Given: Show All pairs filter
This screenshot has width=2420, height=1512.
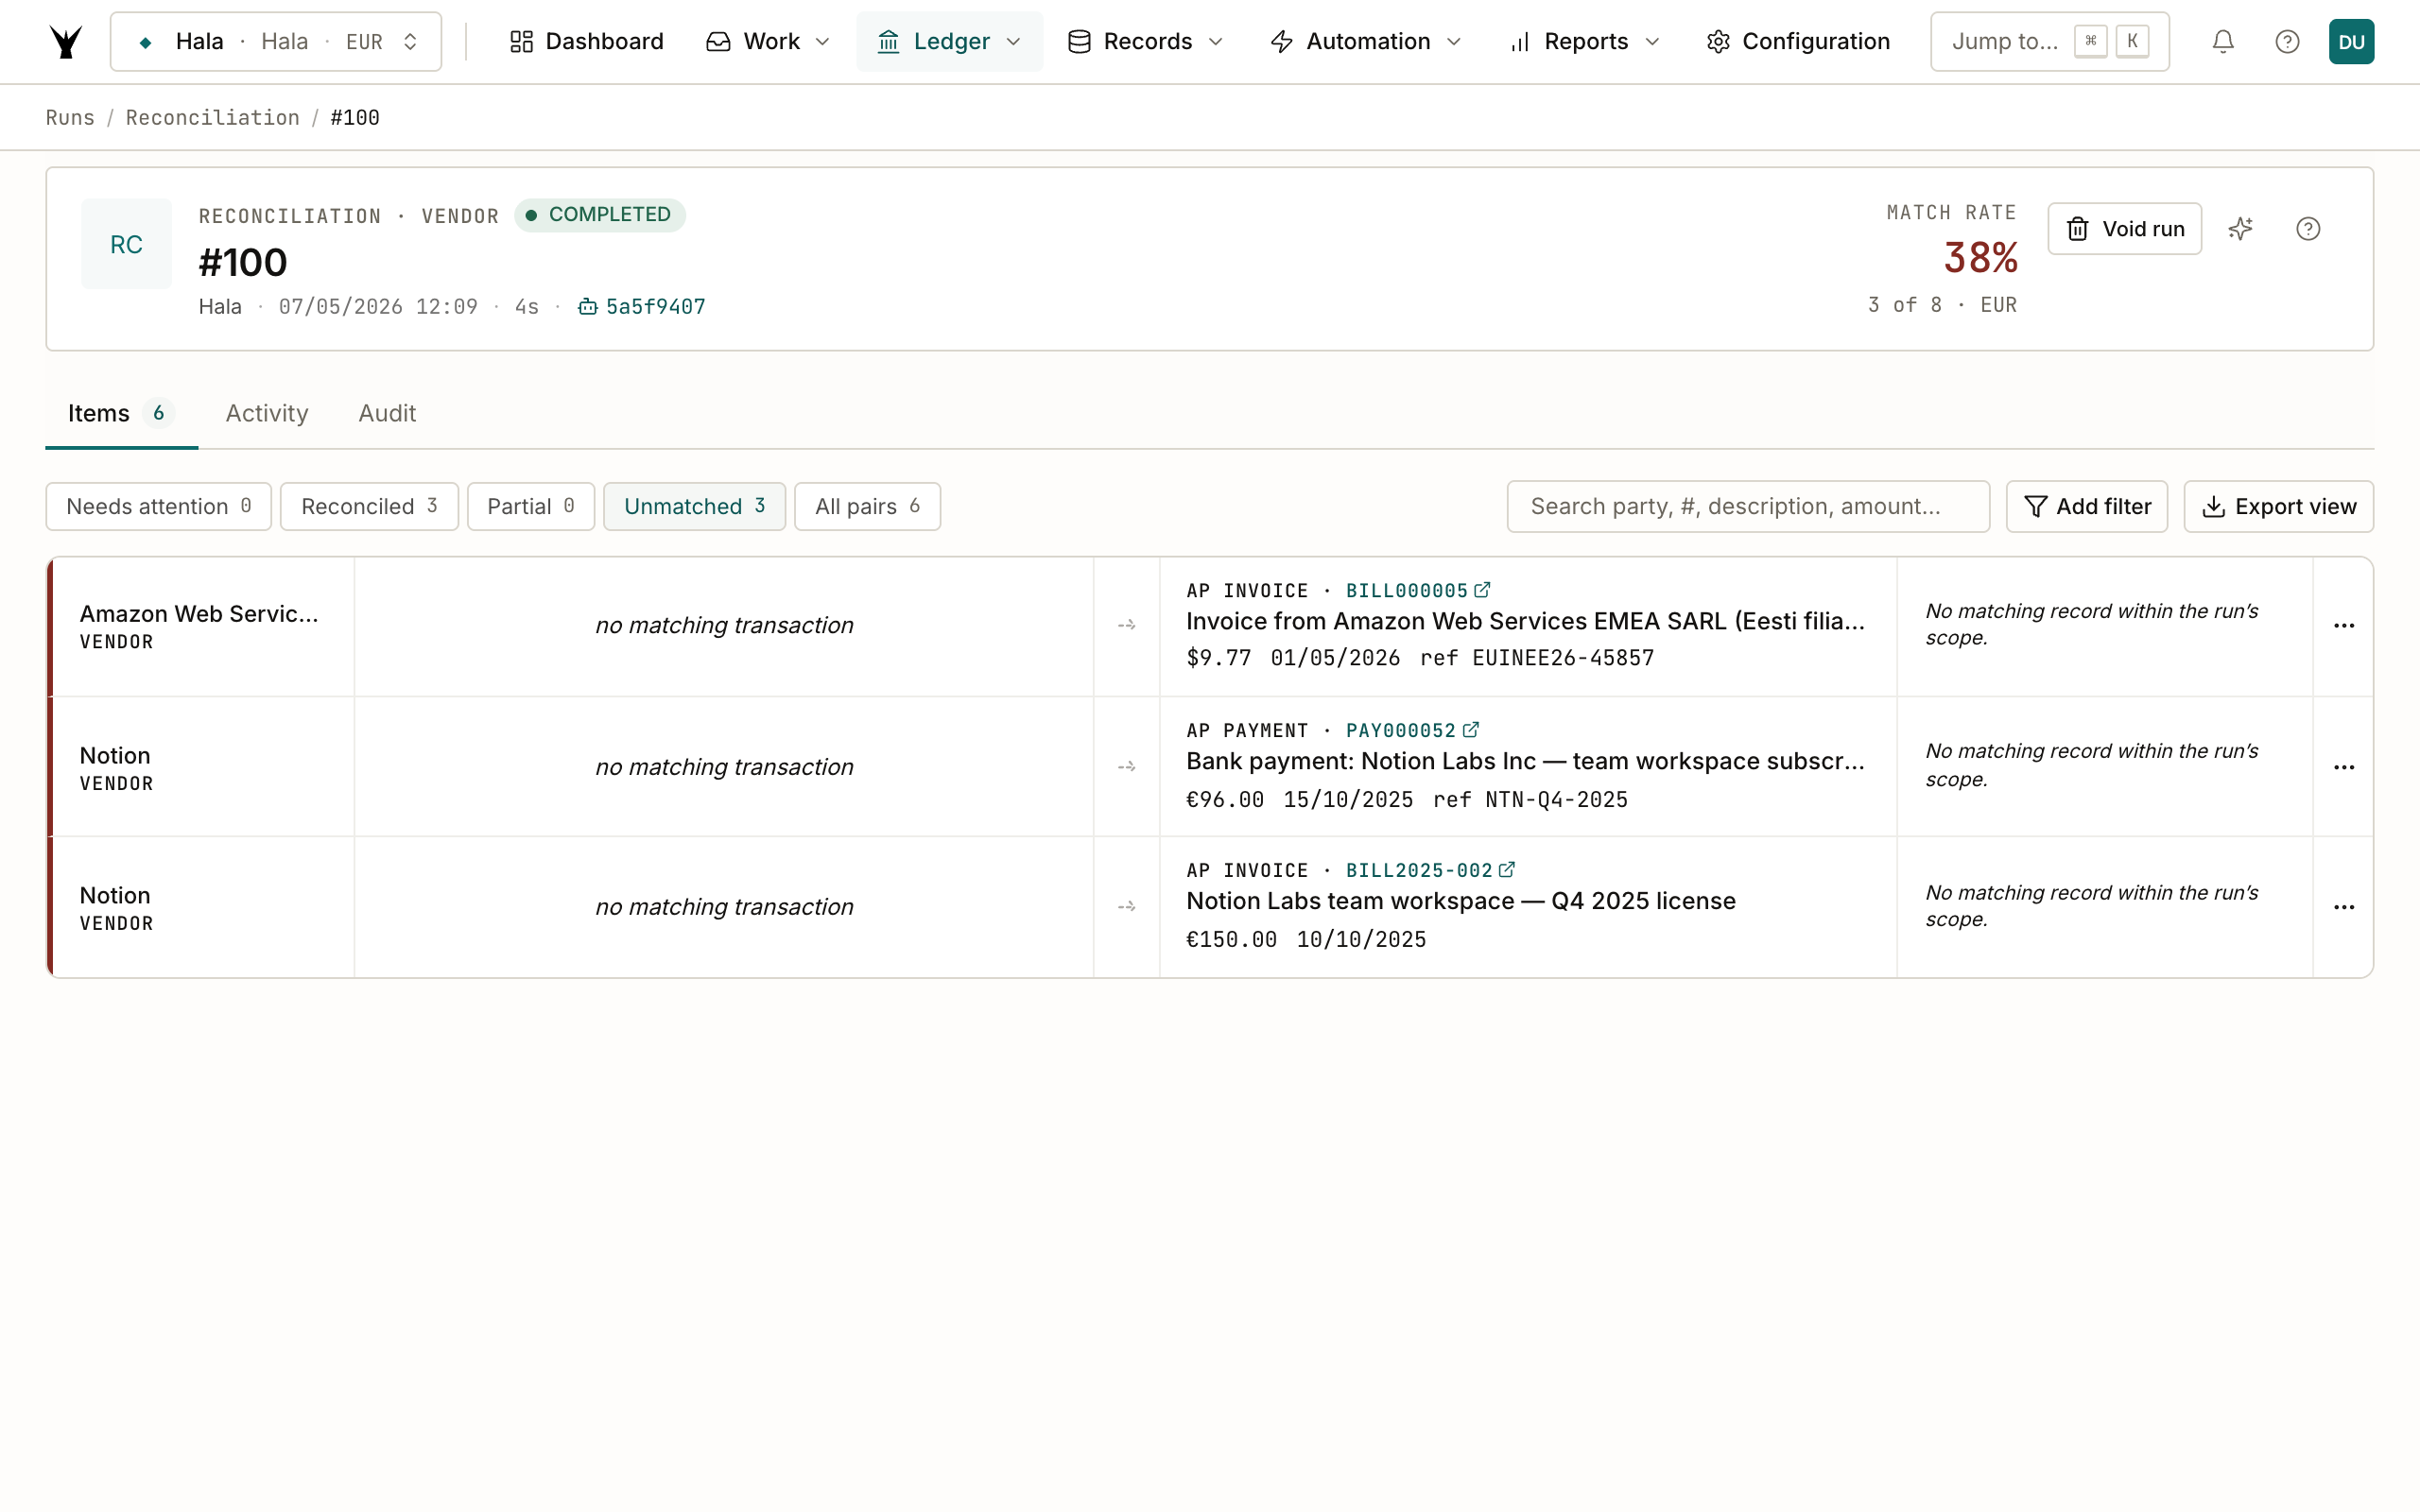Looking at the screenshot, I should [867, 507].
